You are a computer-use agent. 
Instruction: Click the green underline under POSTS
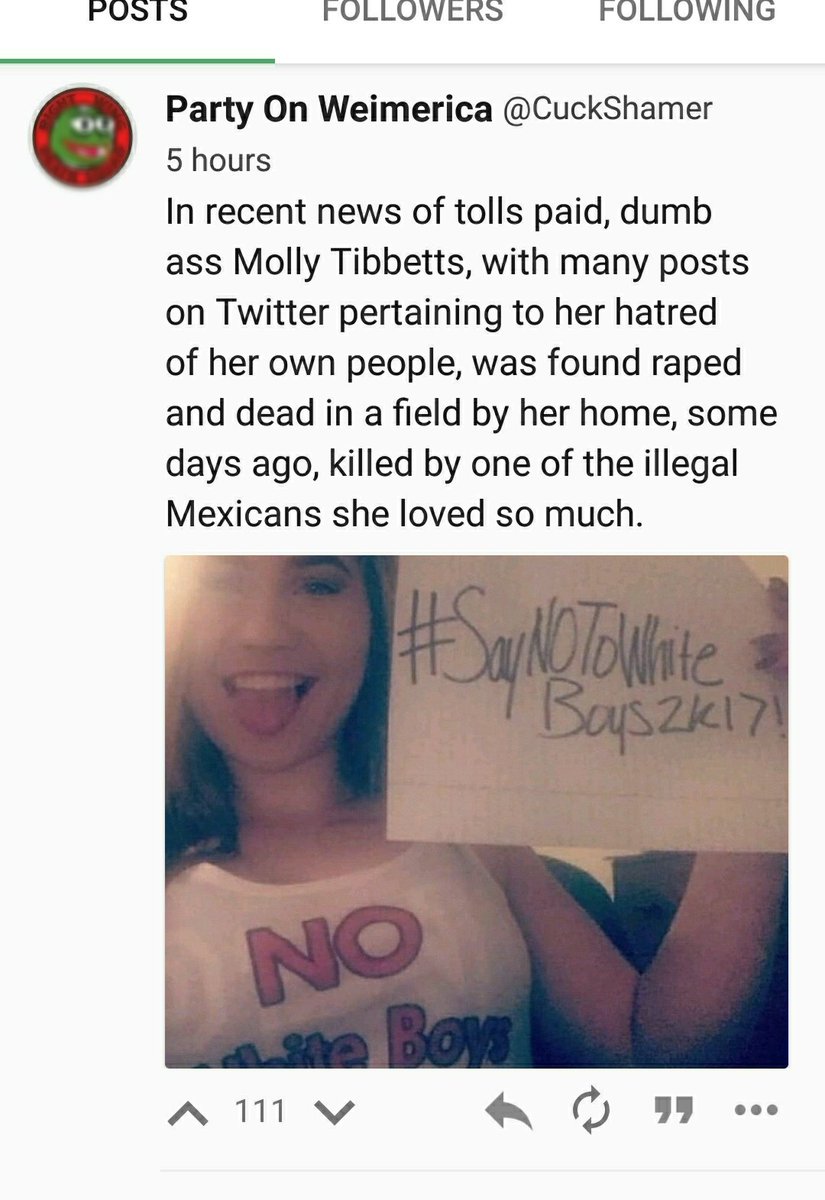pos(137,60)
